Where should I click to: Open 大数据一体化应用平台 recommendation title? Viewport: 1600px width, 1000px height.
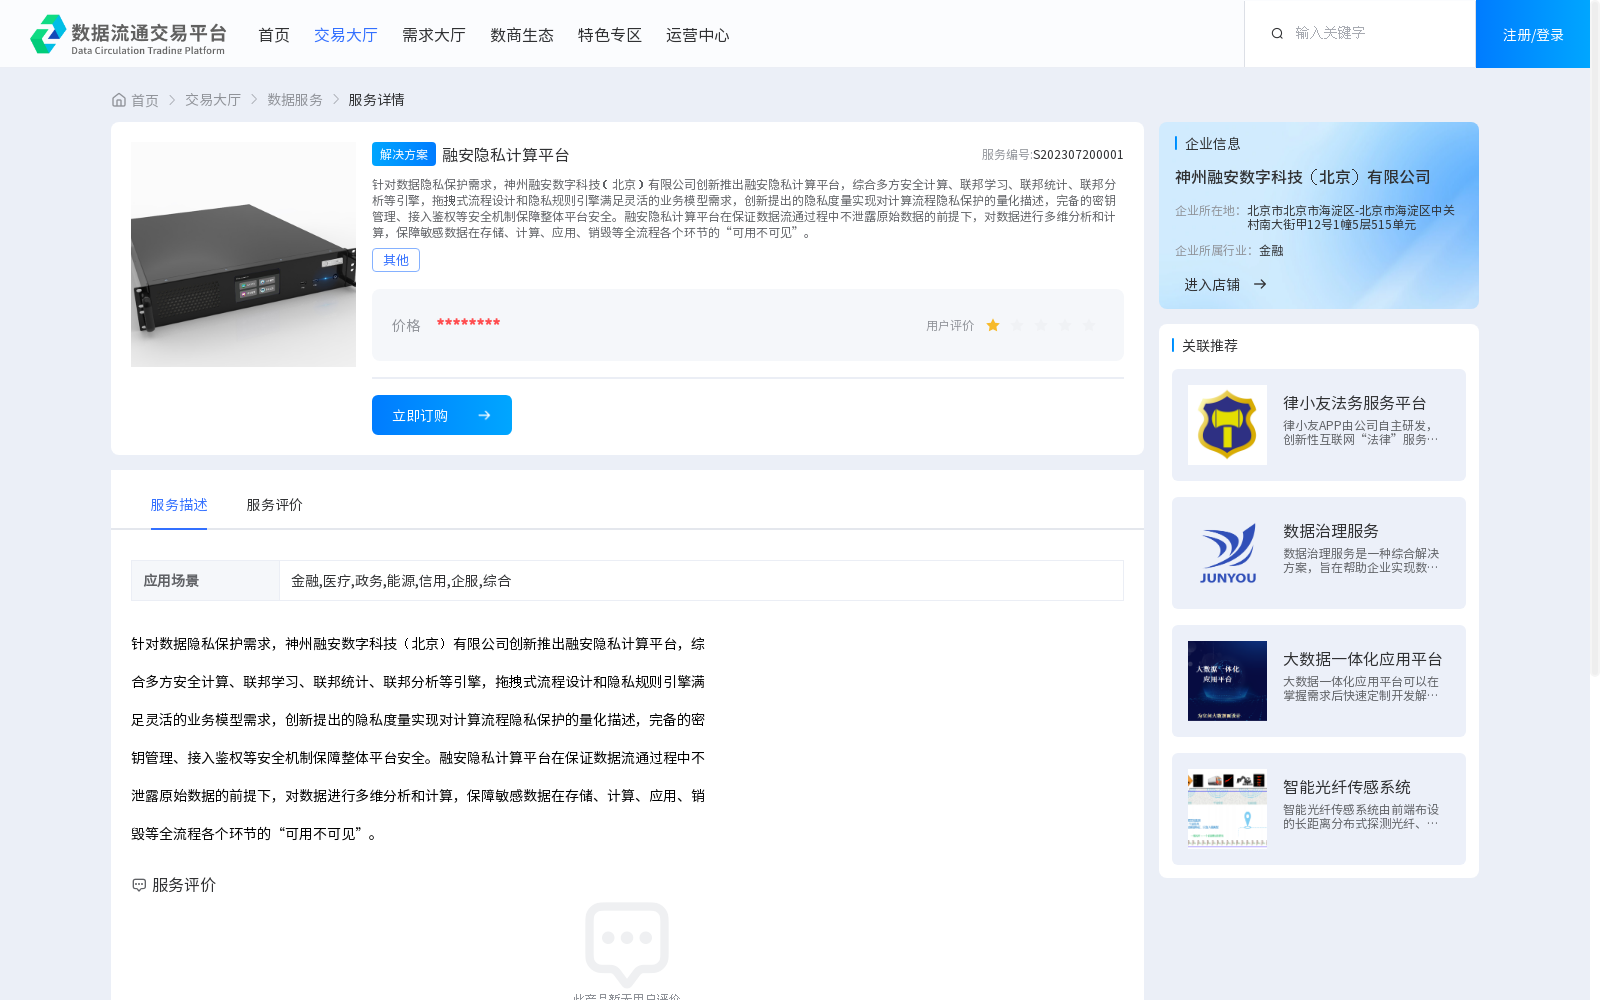coord(1363,659)
